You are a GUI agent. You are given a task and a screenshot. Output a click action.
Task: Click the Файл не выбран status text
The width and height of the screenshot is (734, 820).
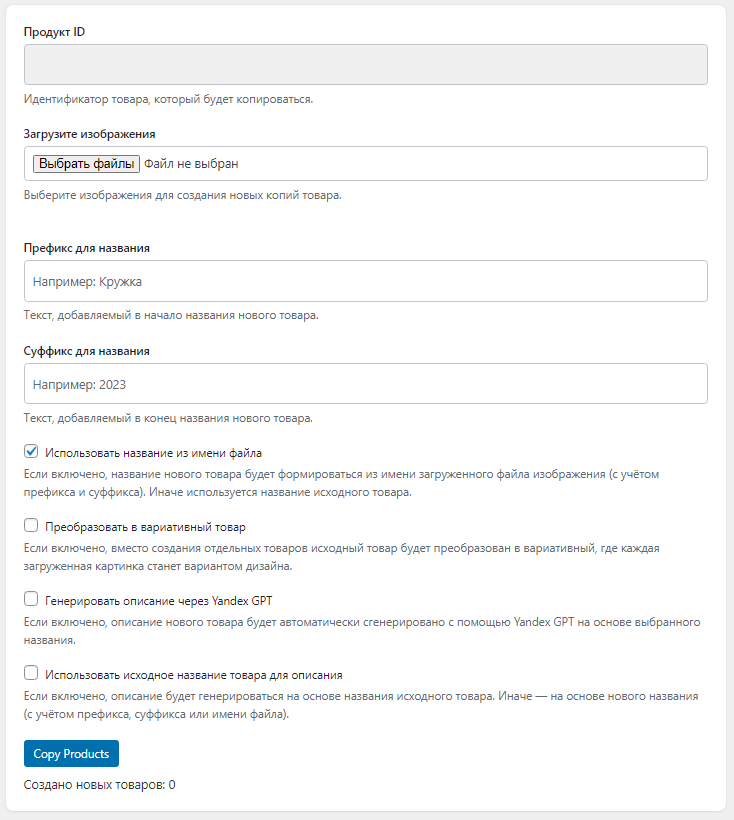[192, 163]
